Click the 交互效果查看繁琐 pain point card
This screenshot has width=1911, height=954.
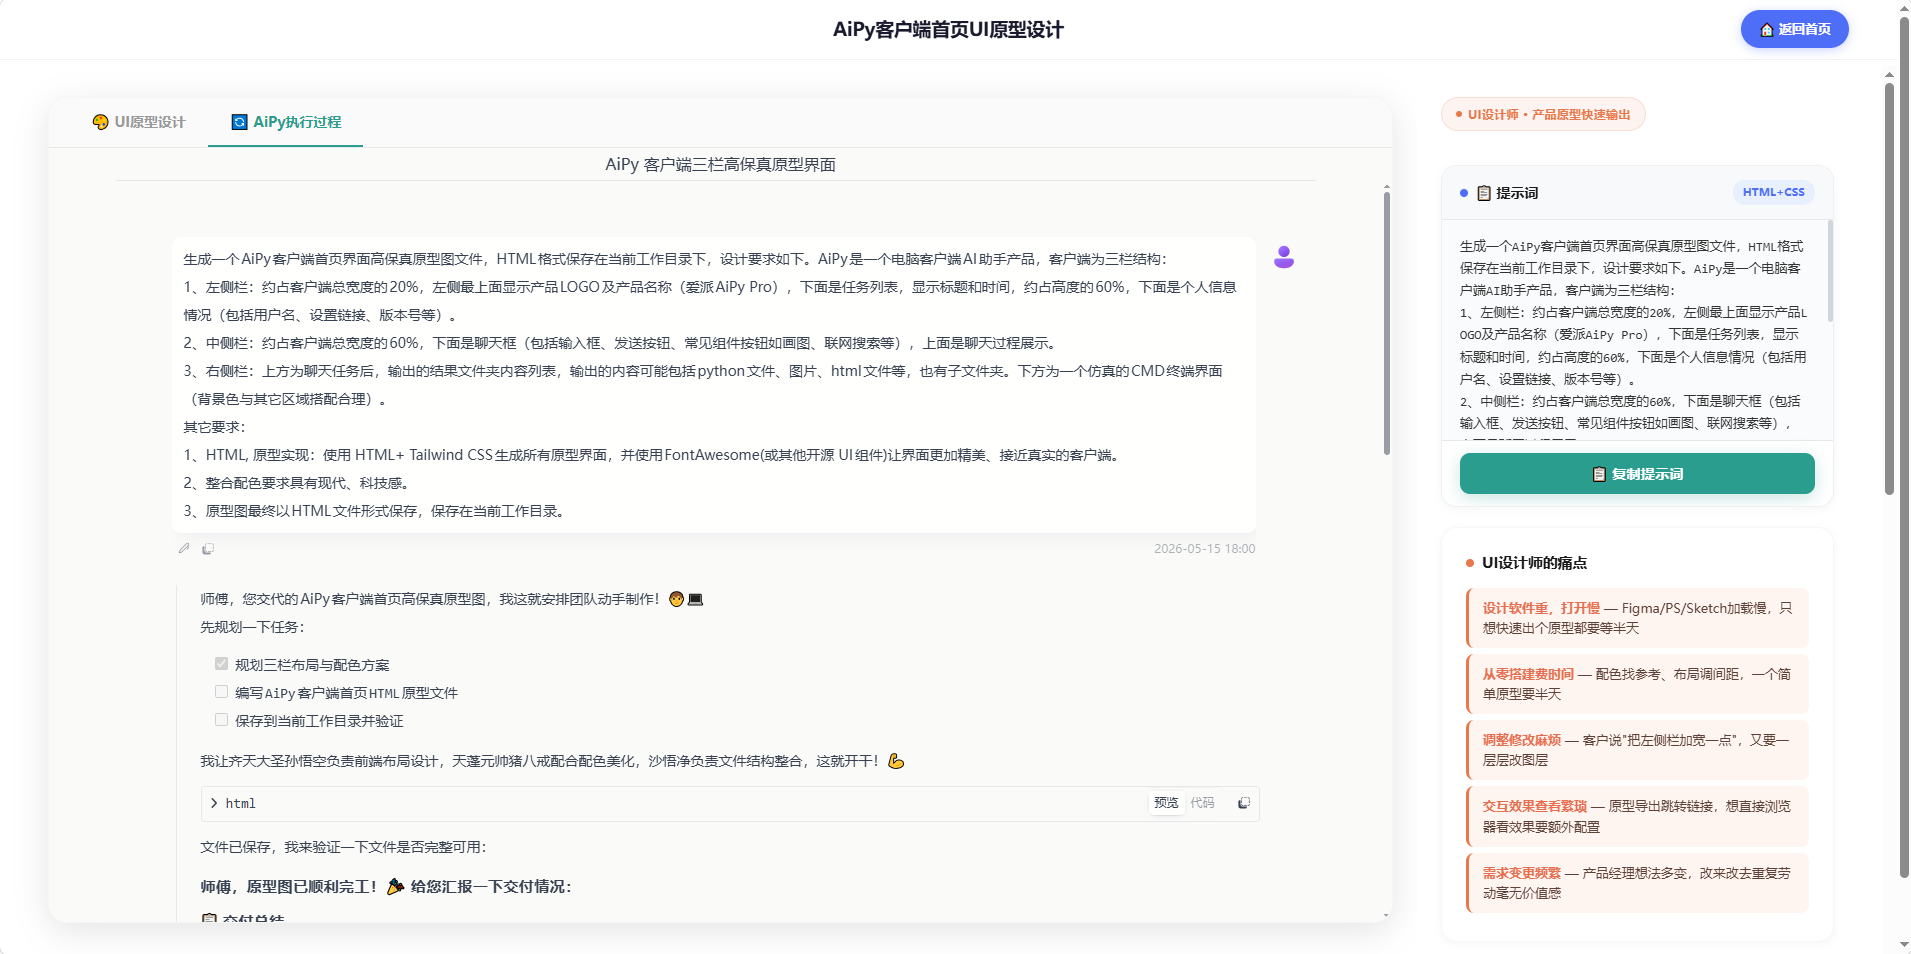(1638, 816)
